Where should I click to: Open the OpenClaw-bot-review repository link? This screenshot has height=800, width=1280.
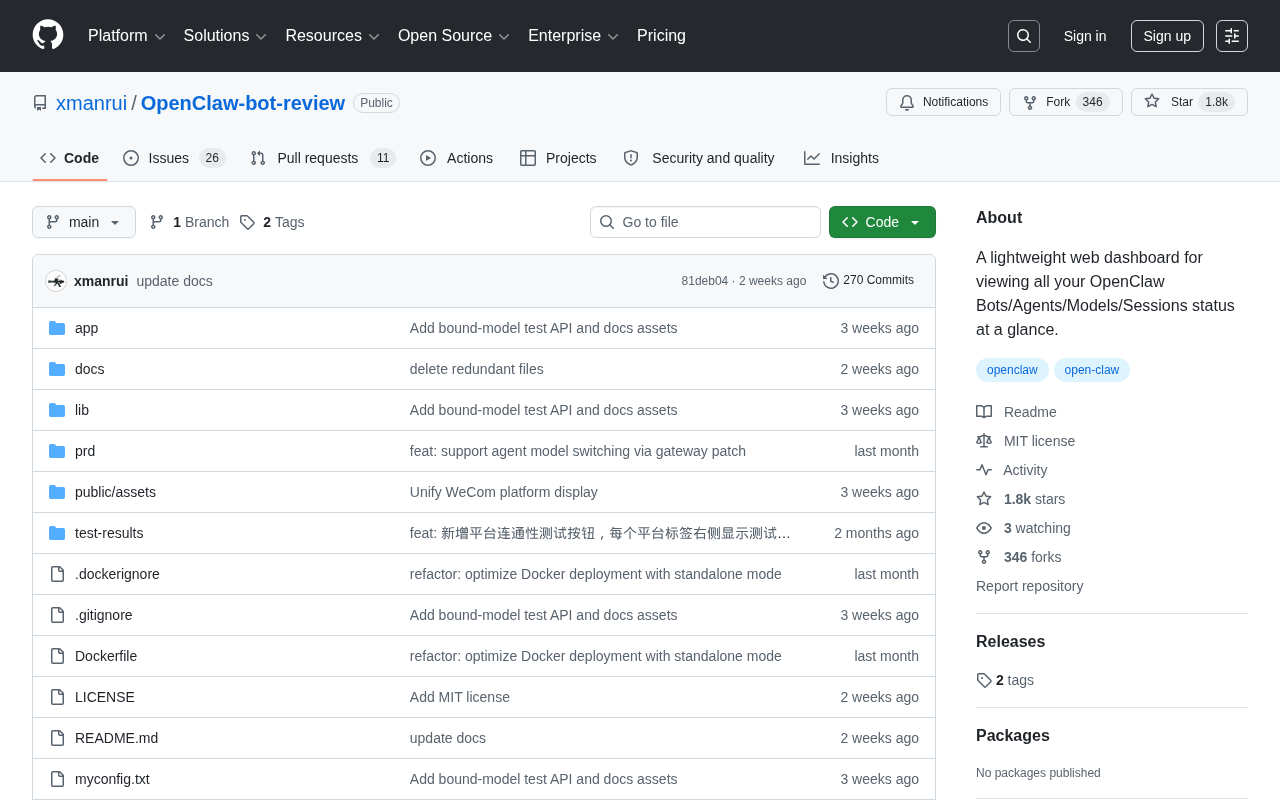[x=243, y=103]
